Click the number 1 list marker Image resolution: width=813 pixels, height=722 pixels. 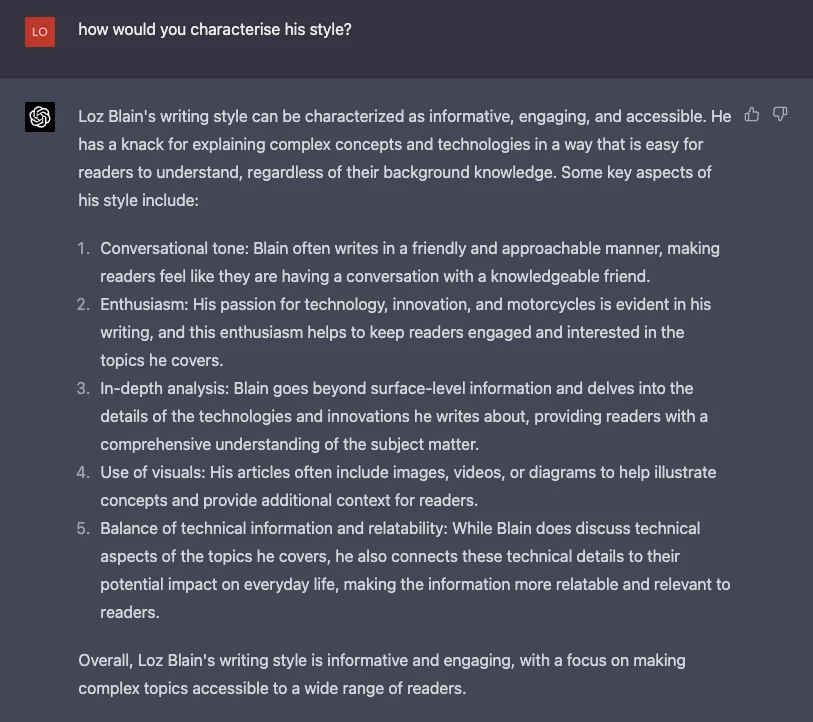coord(83,248)
